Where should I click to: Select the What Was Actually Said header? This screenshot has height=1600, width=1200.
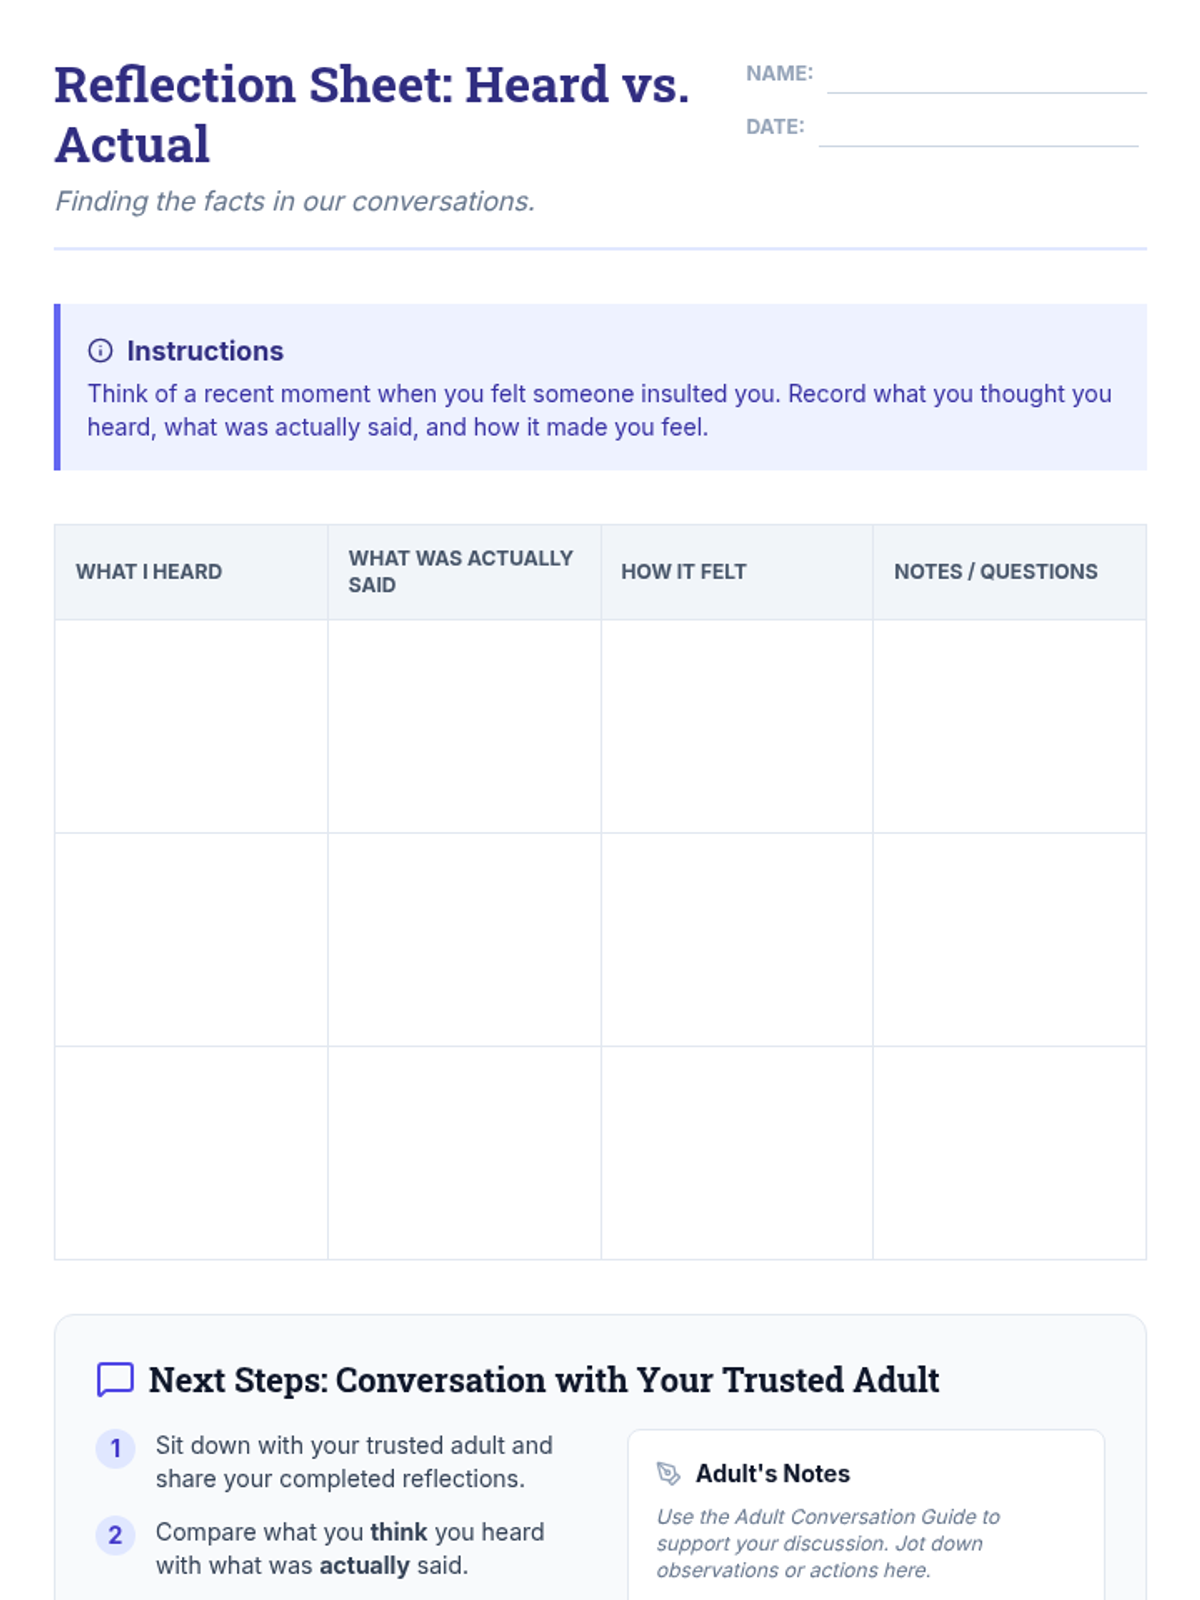460,572
